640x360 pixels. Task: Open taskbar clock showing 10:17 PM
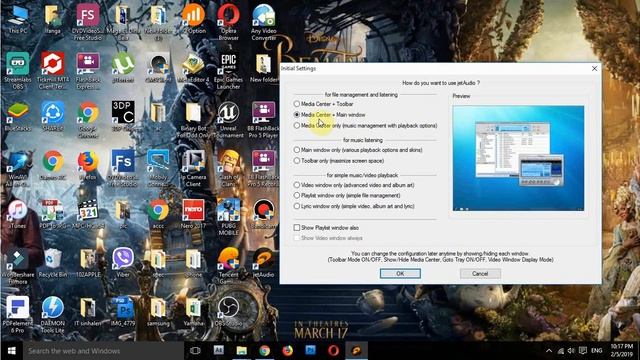tap(621, 351)
